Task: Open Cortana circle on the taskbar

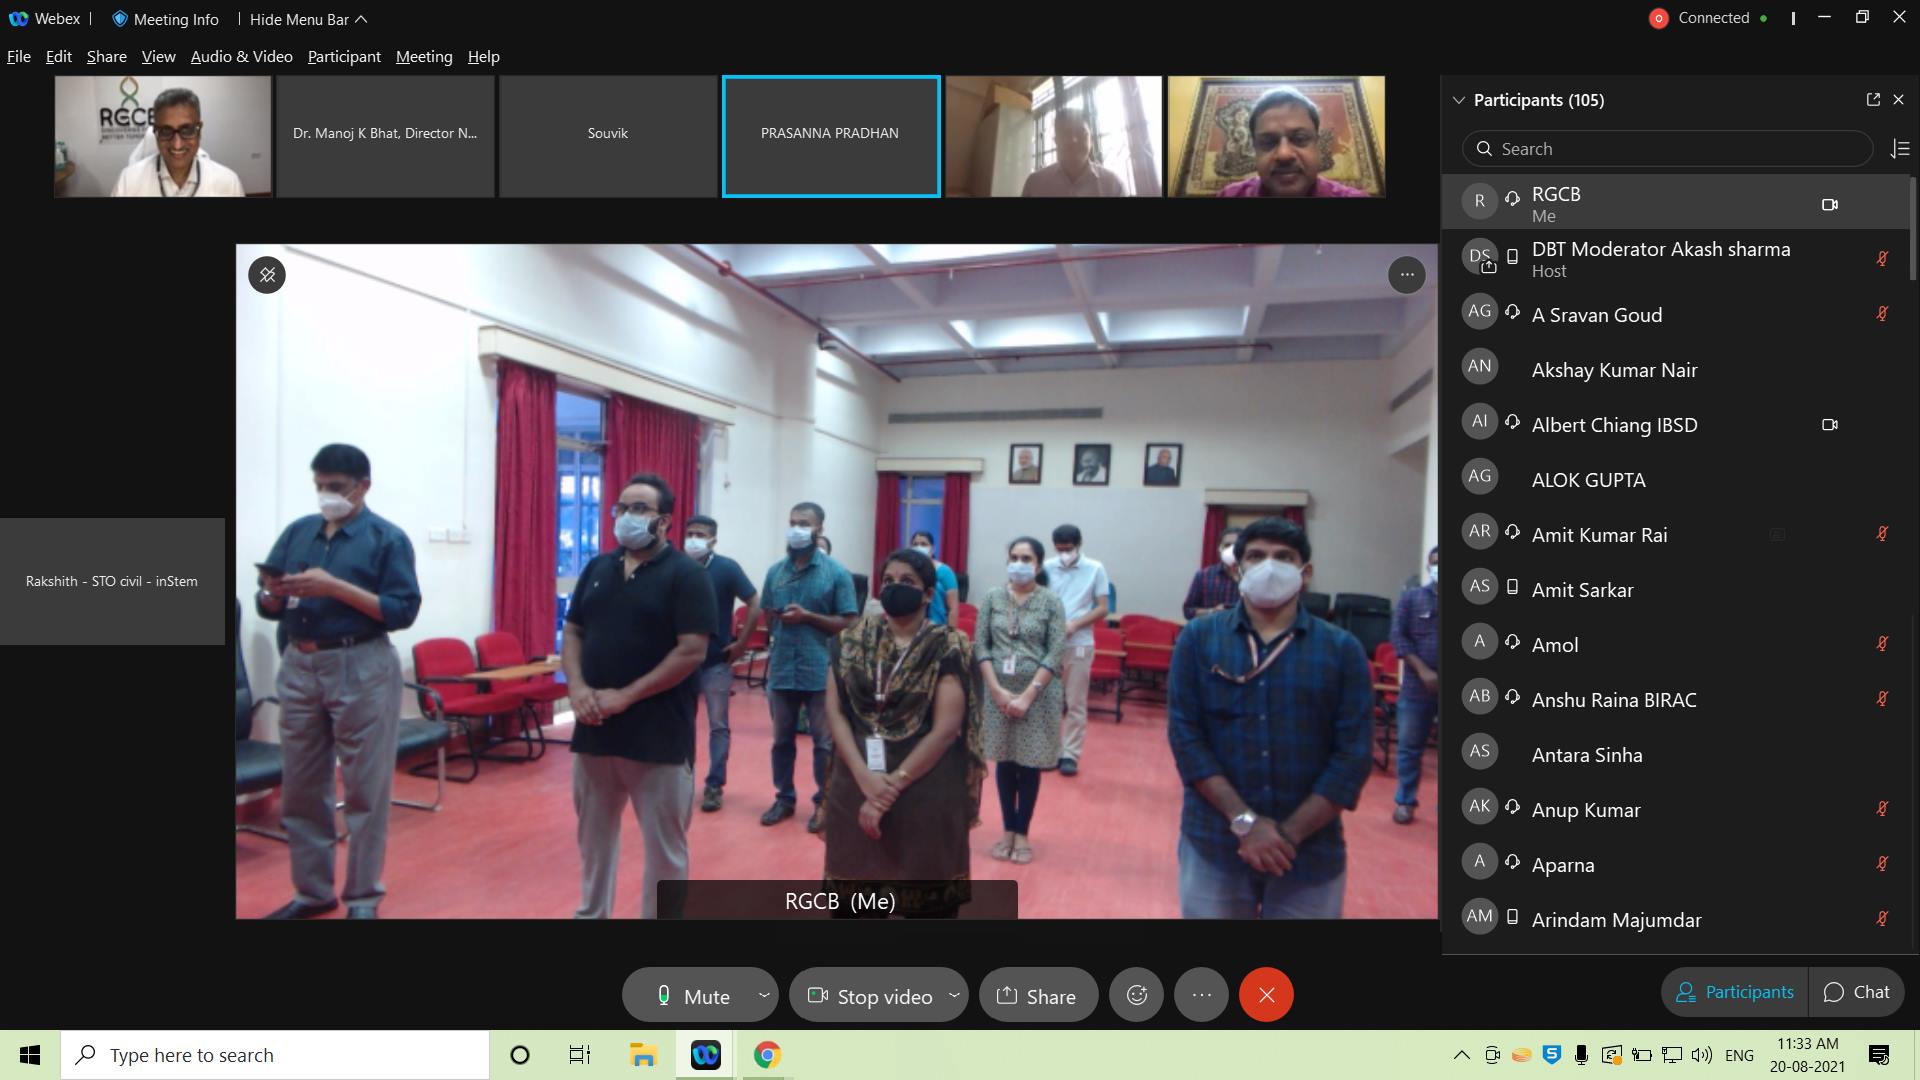Action: [x=520, y=1055]
